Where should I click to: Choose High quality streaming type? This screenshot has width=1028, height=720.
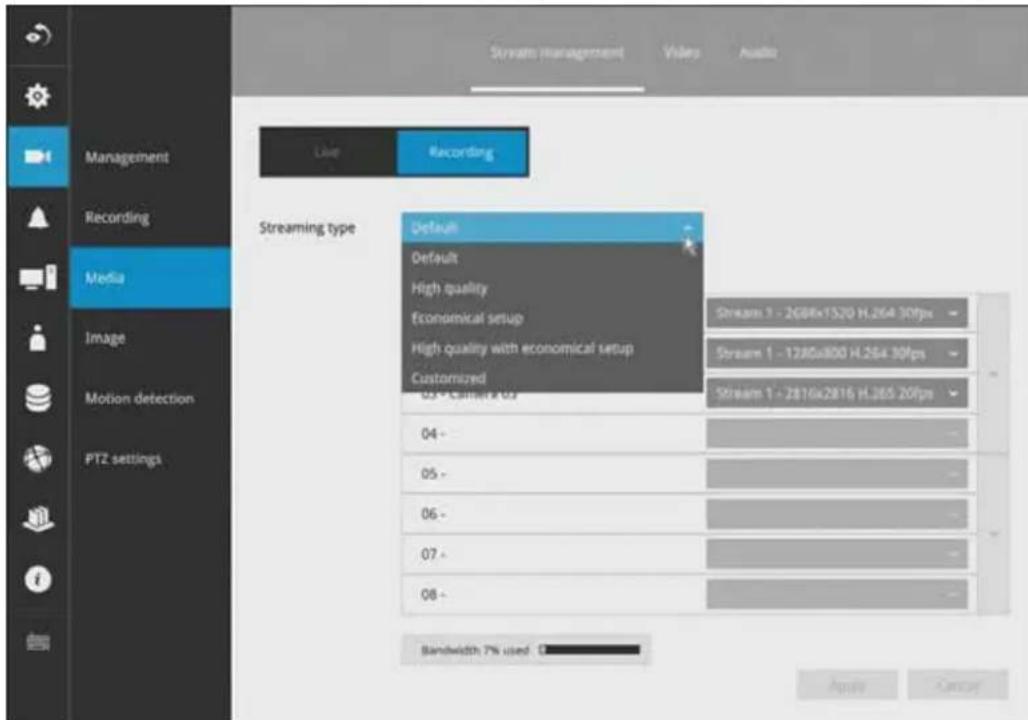pyautogui.click(x=552, y=288)
